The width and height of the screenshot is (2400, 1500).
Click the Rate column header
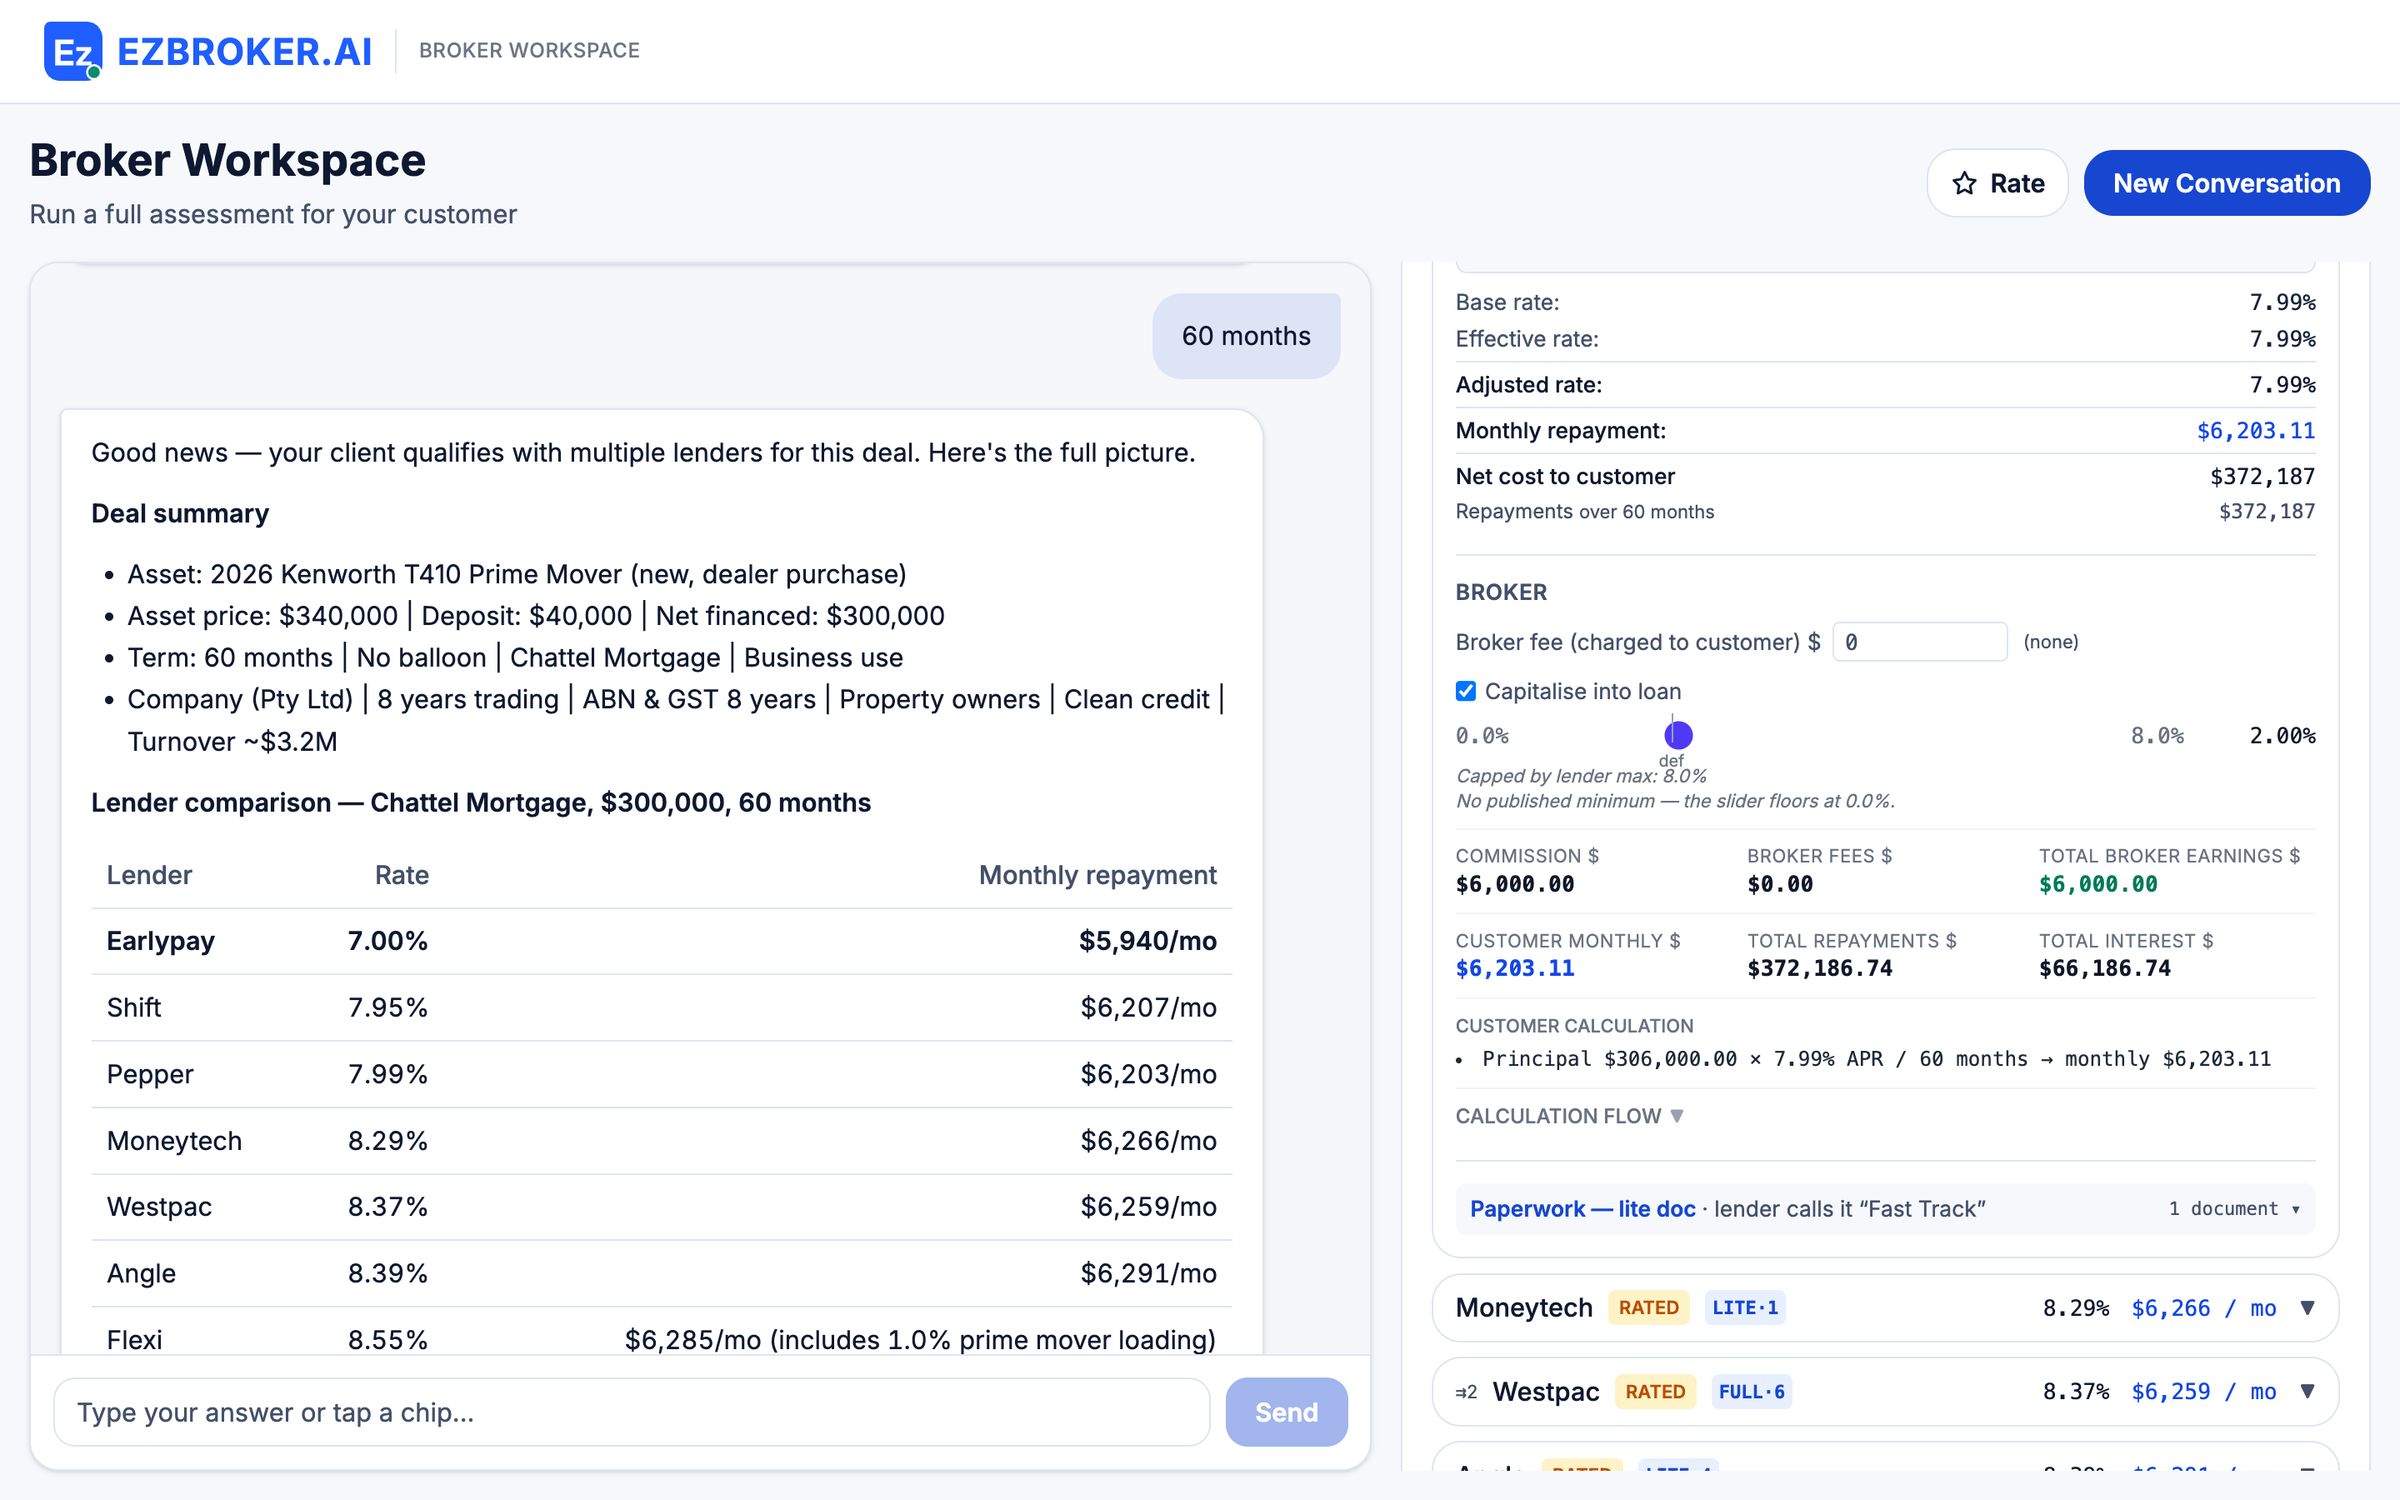pos(401,875)
